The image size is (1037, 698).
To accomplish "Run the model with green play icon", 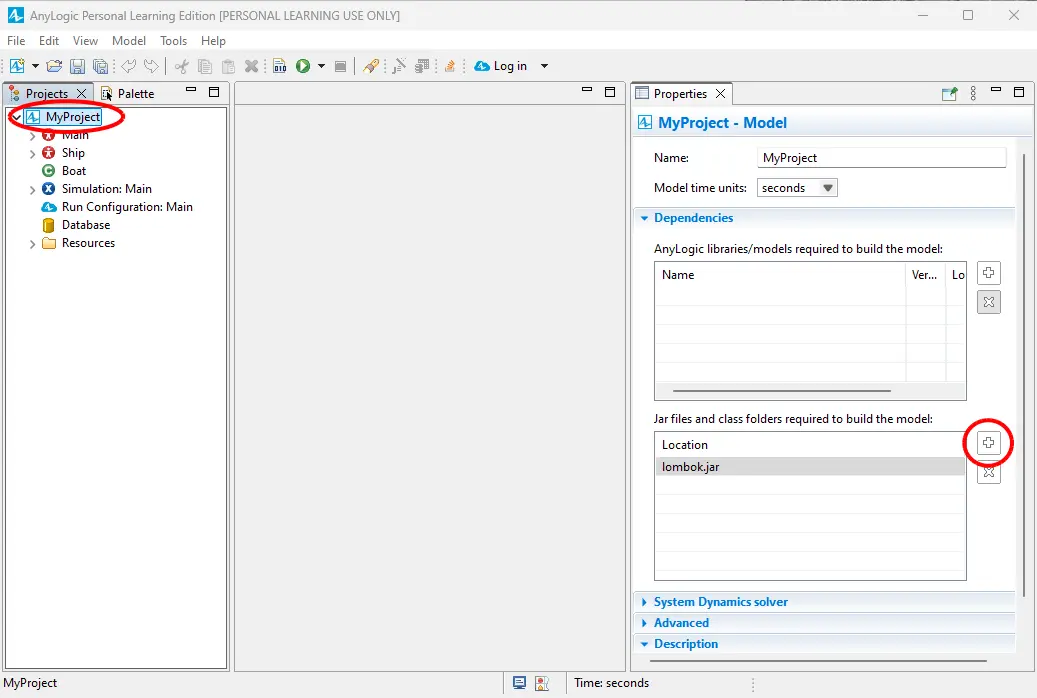I will click(x=303, y=65).
